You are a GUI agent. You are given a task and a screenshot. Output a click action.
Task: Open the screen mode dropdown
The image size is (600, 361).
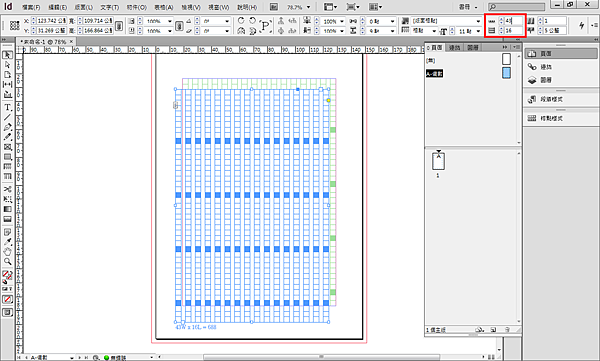(x=353, y=7)
